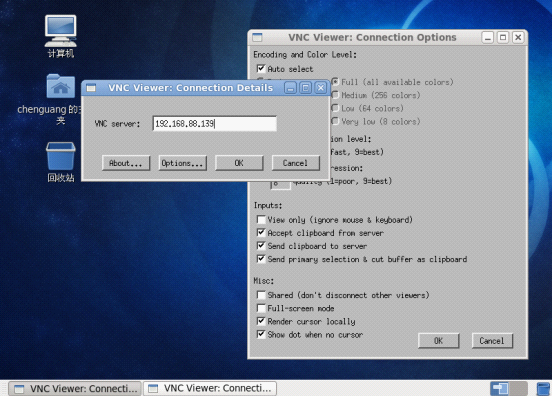Close the Connection Options window

pyautogui.click(x=518, y=37)
